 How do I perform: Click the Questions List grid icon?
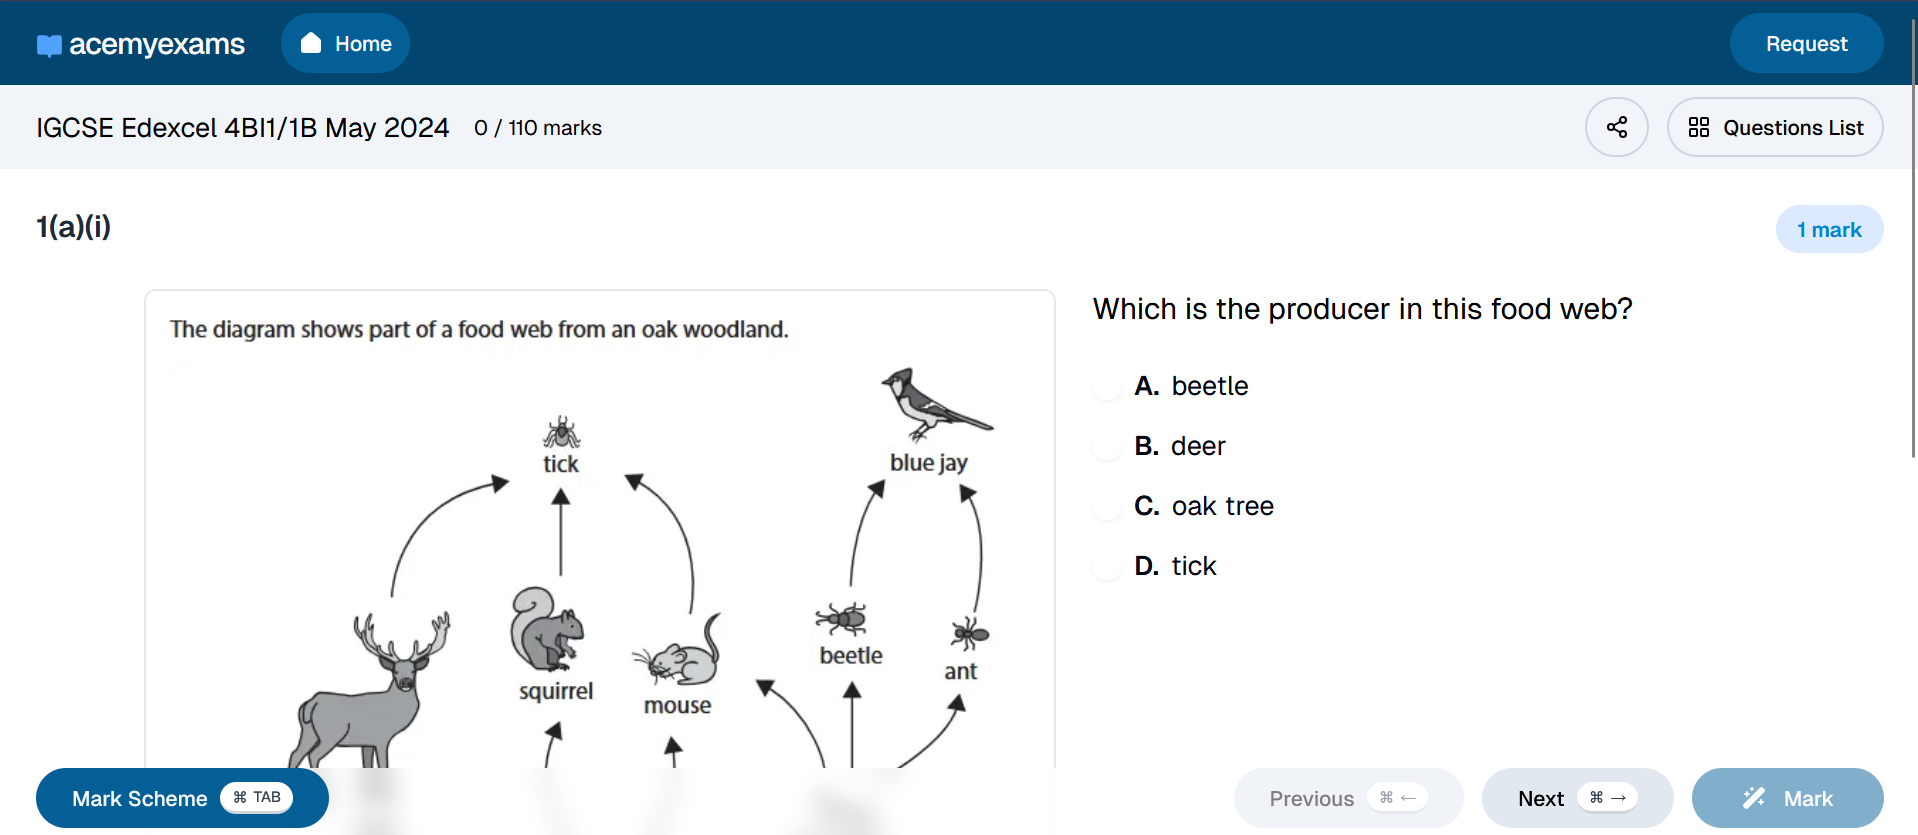point(1698,127)
